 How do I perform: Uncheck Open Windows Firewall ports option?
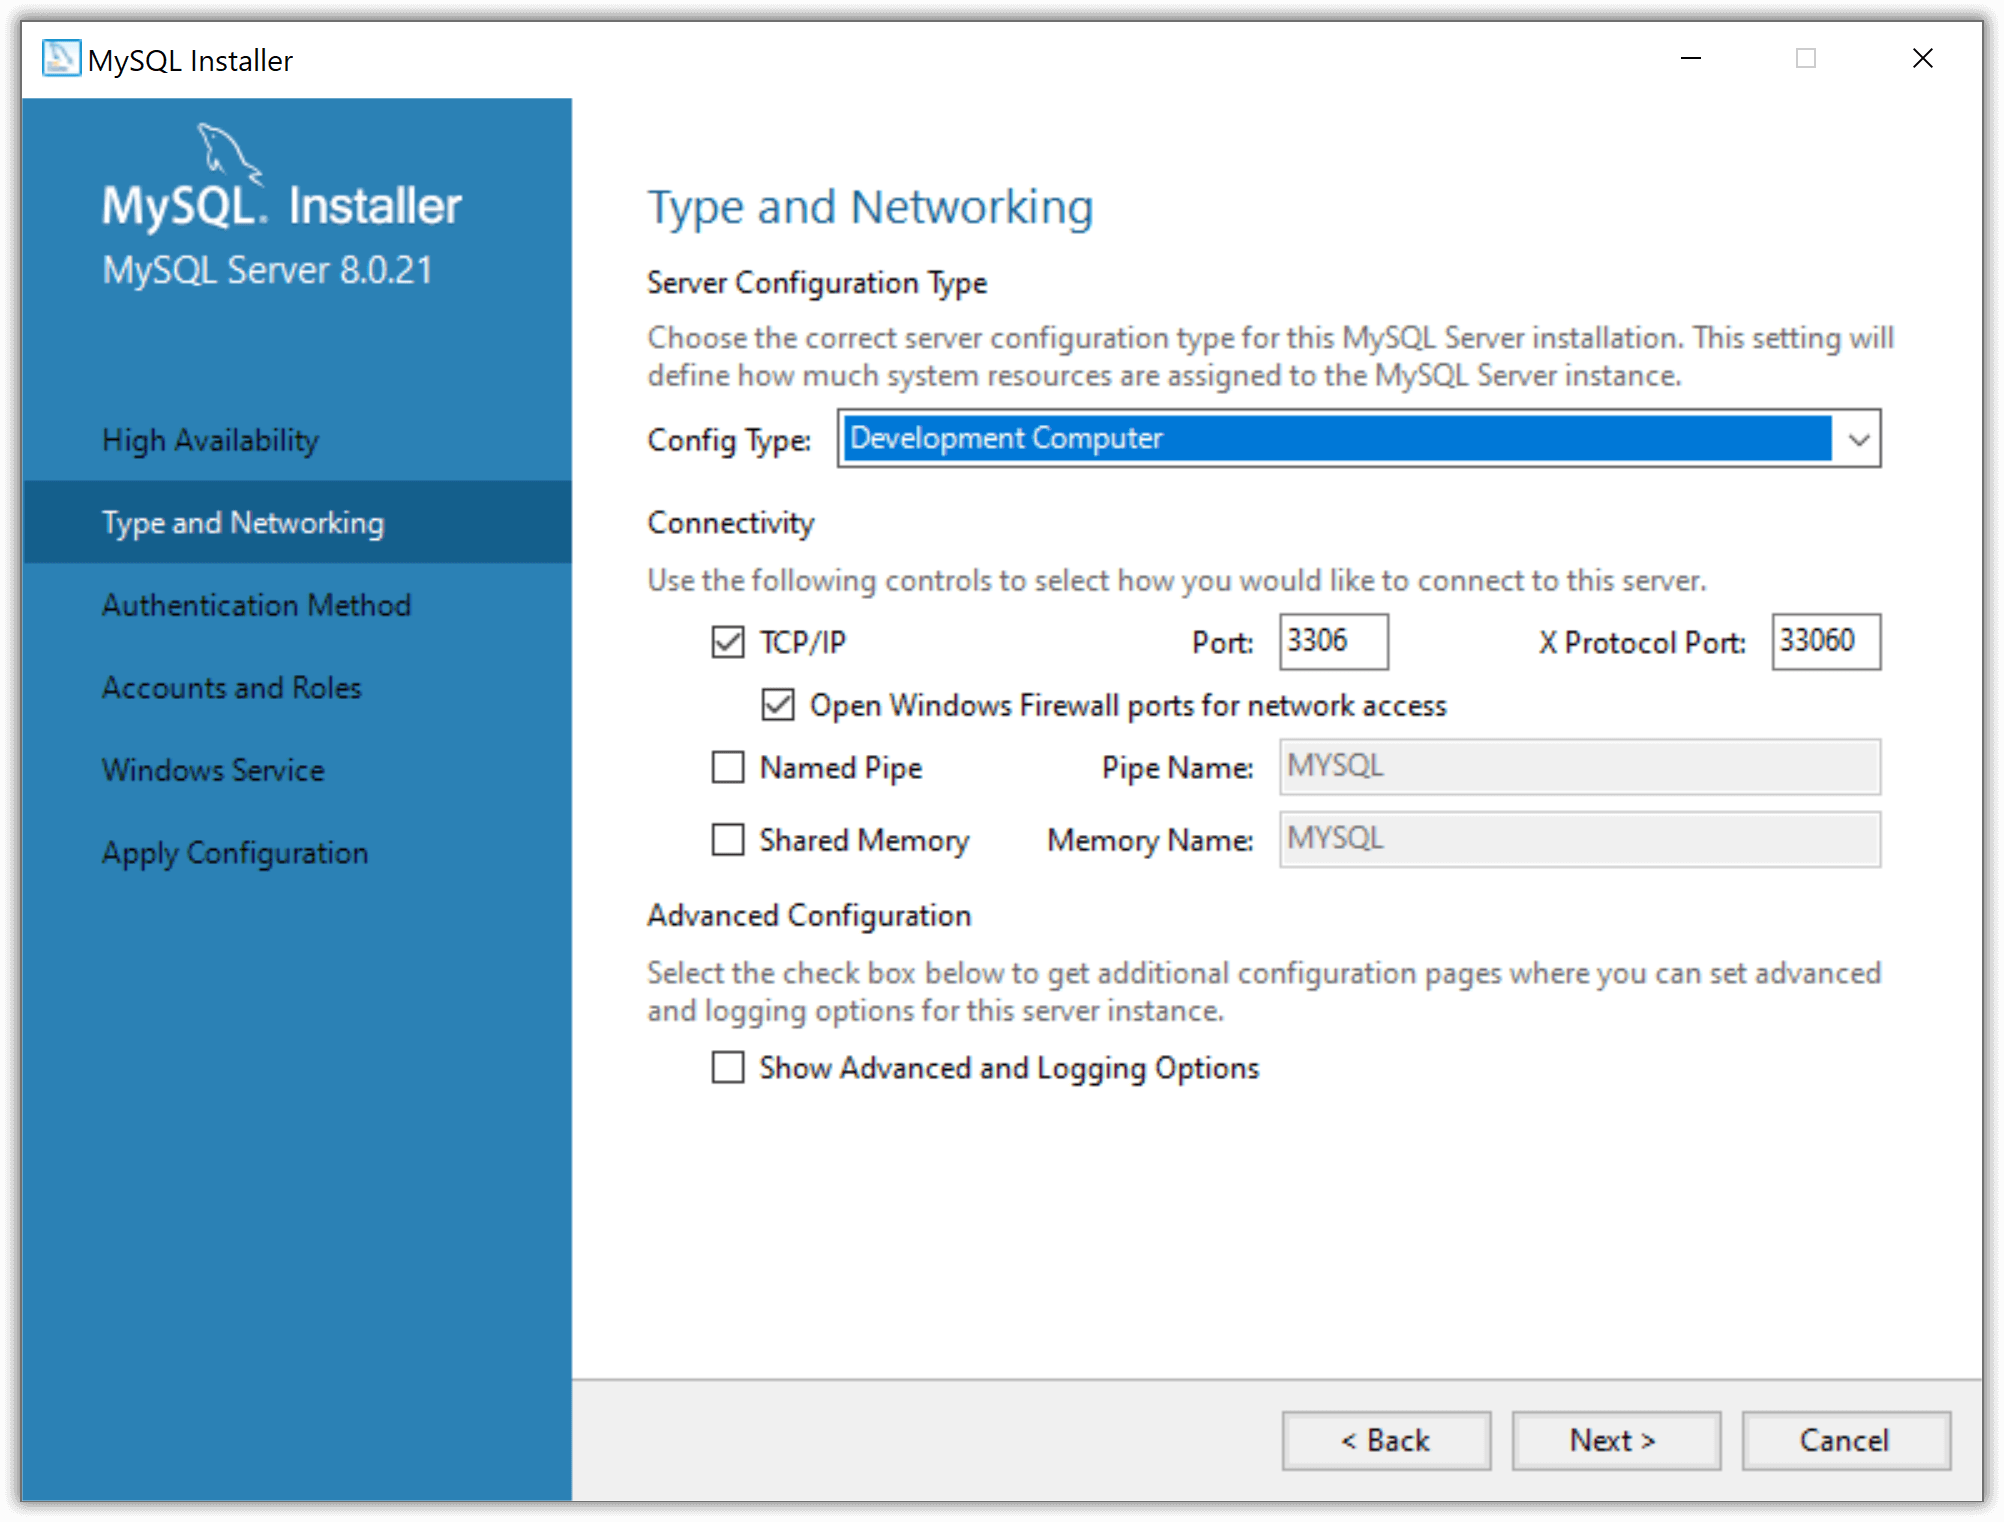coord(778,705)
